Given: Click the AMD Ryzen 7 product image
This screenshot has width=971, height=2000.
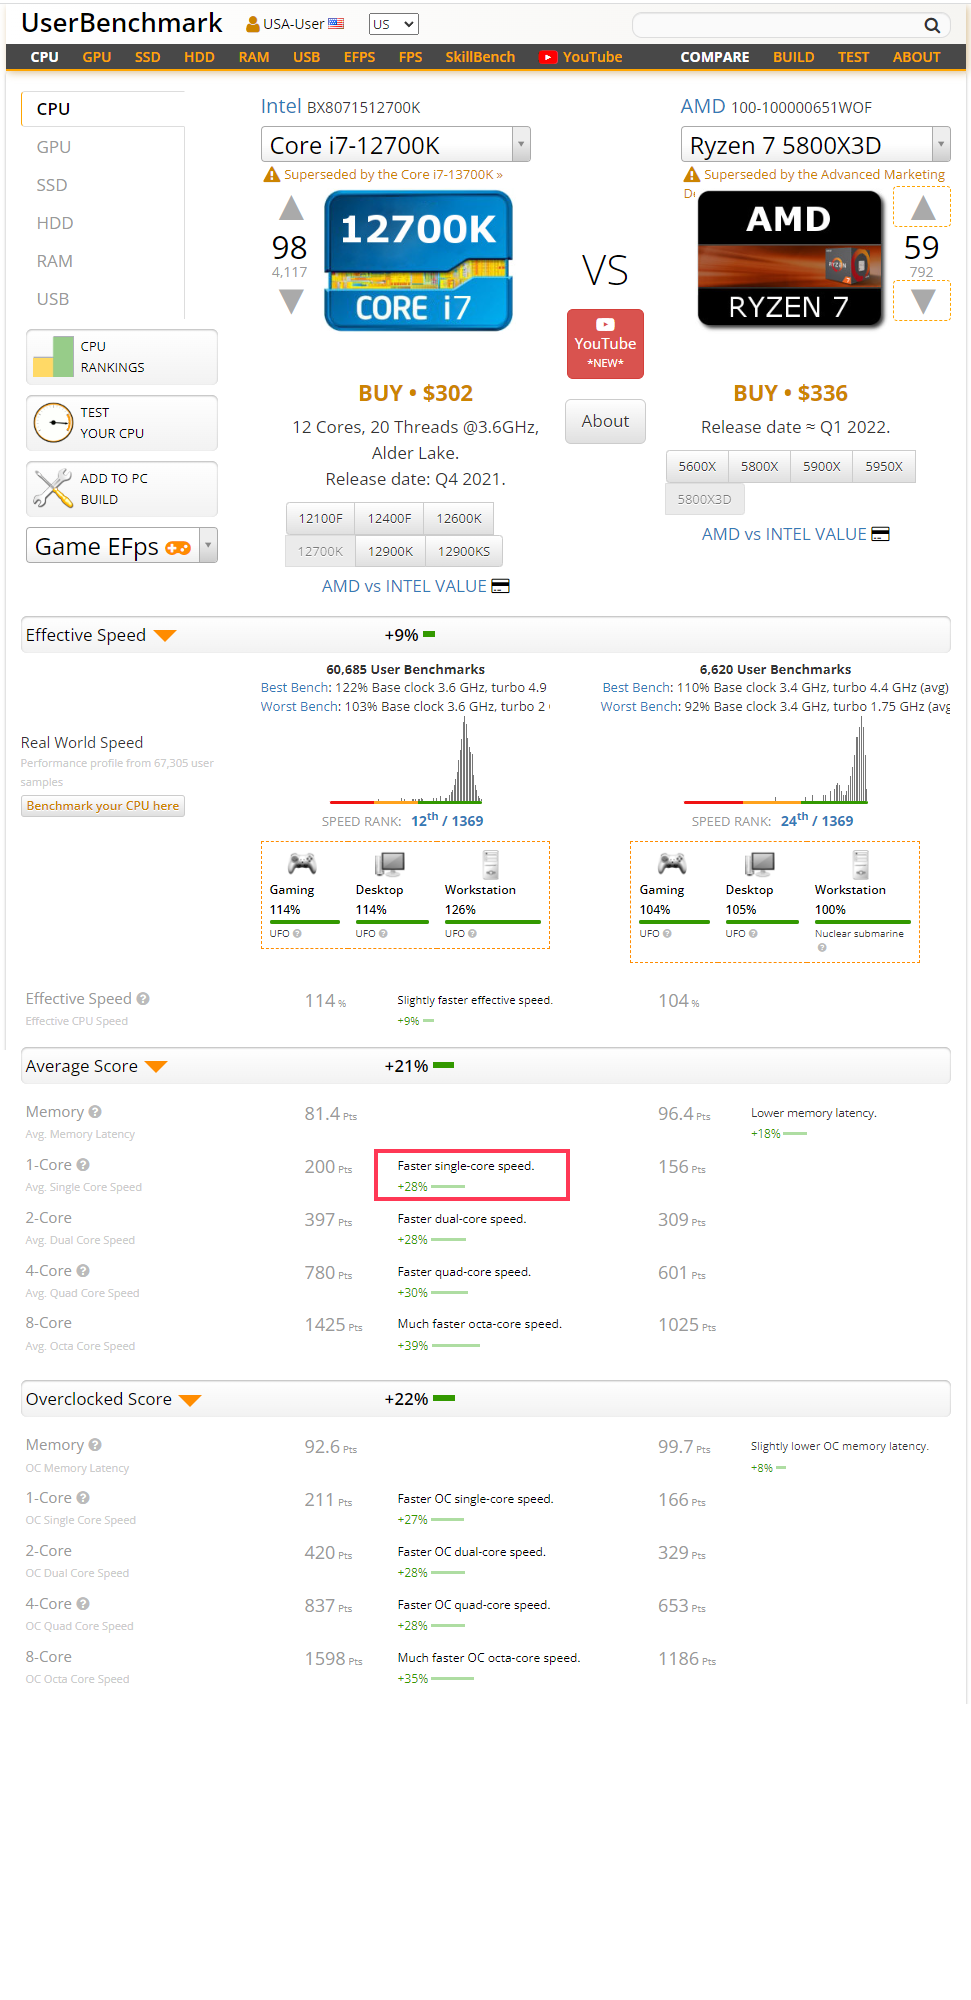Looking at the screenshot, I should [790, 259].
